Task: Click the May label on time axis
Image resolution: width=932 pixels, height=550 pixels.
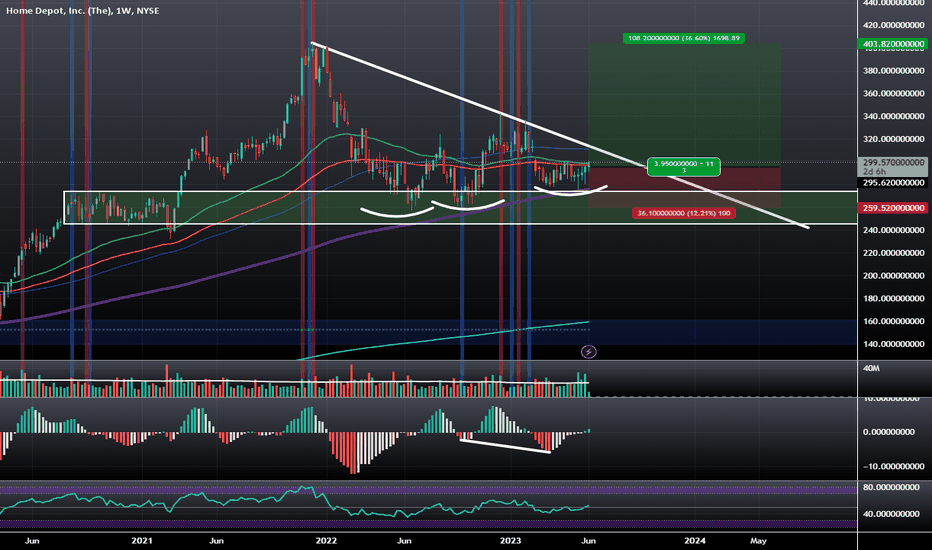Action: (758, 540)
